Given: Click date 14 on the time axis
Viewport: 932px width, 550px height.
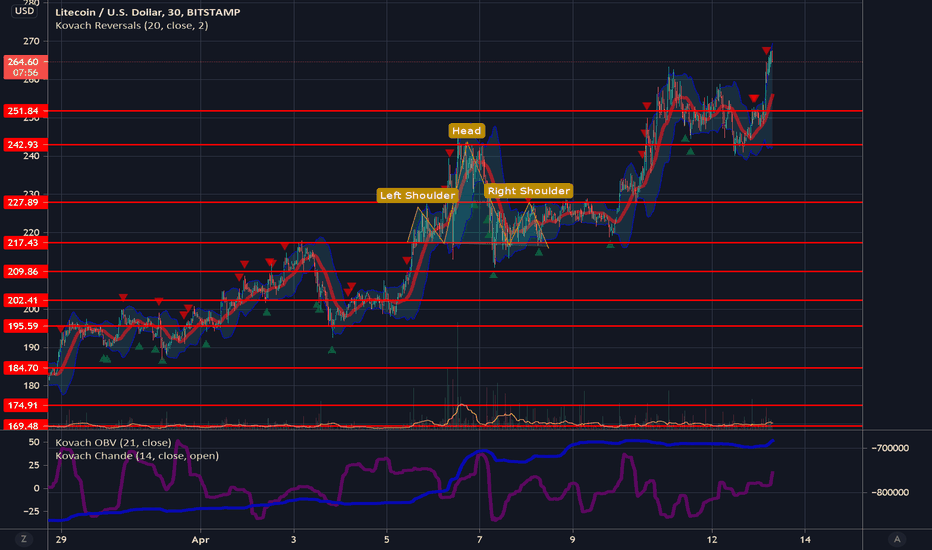Looking at the screenshot, I should pos(805,540).
